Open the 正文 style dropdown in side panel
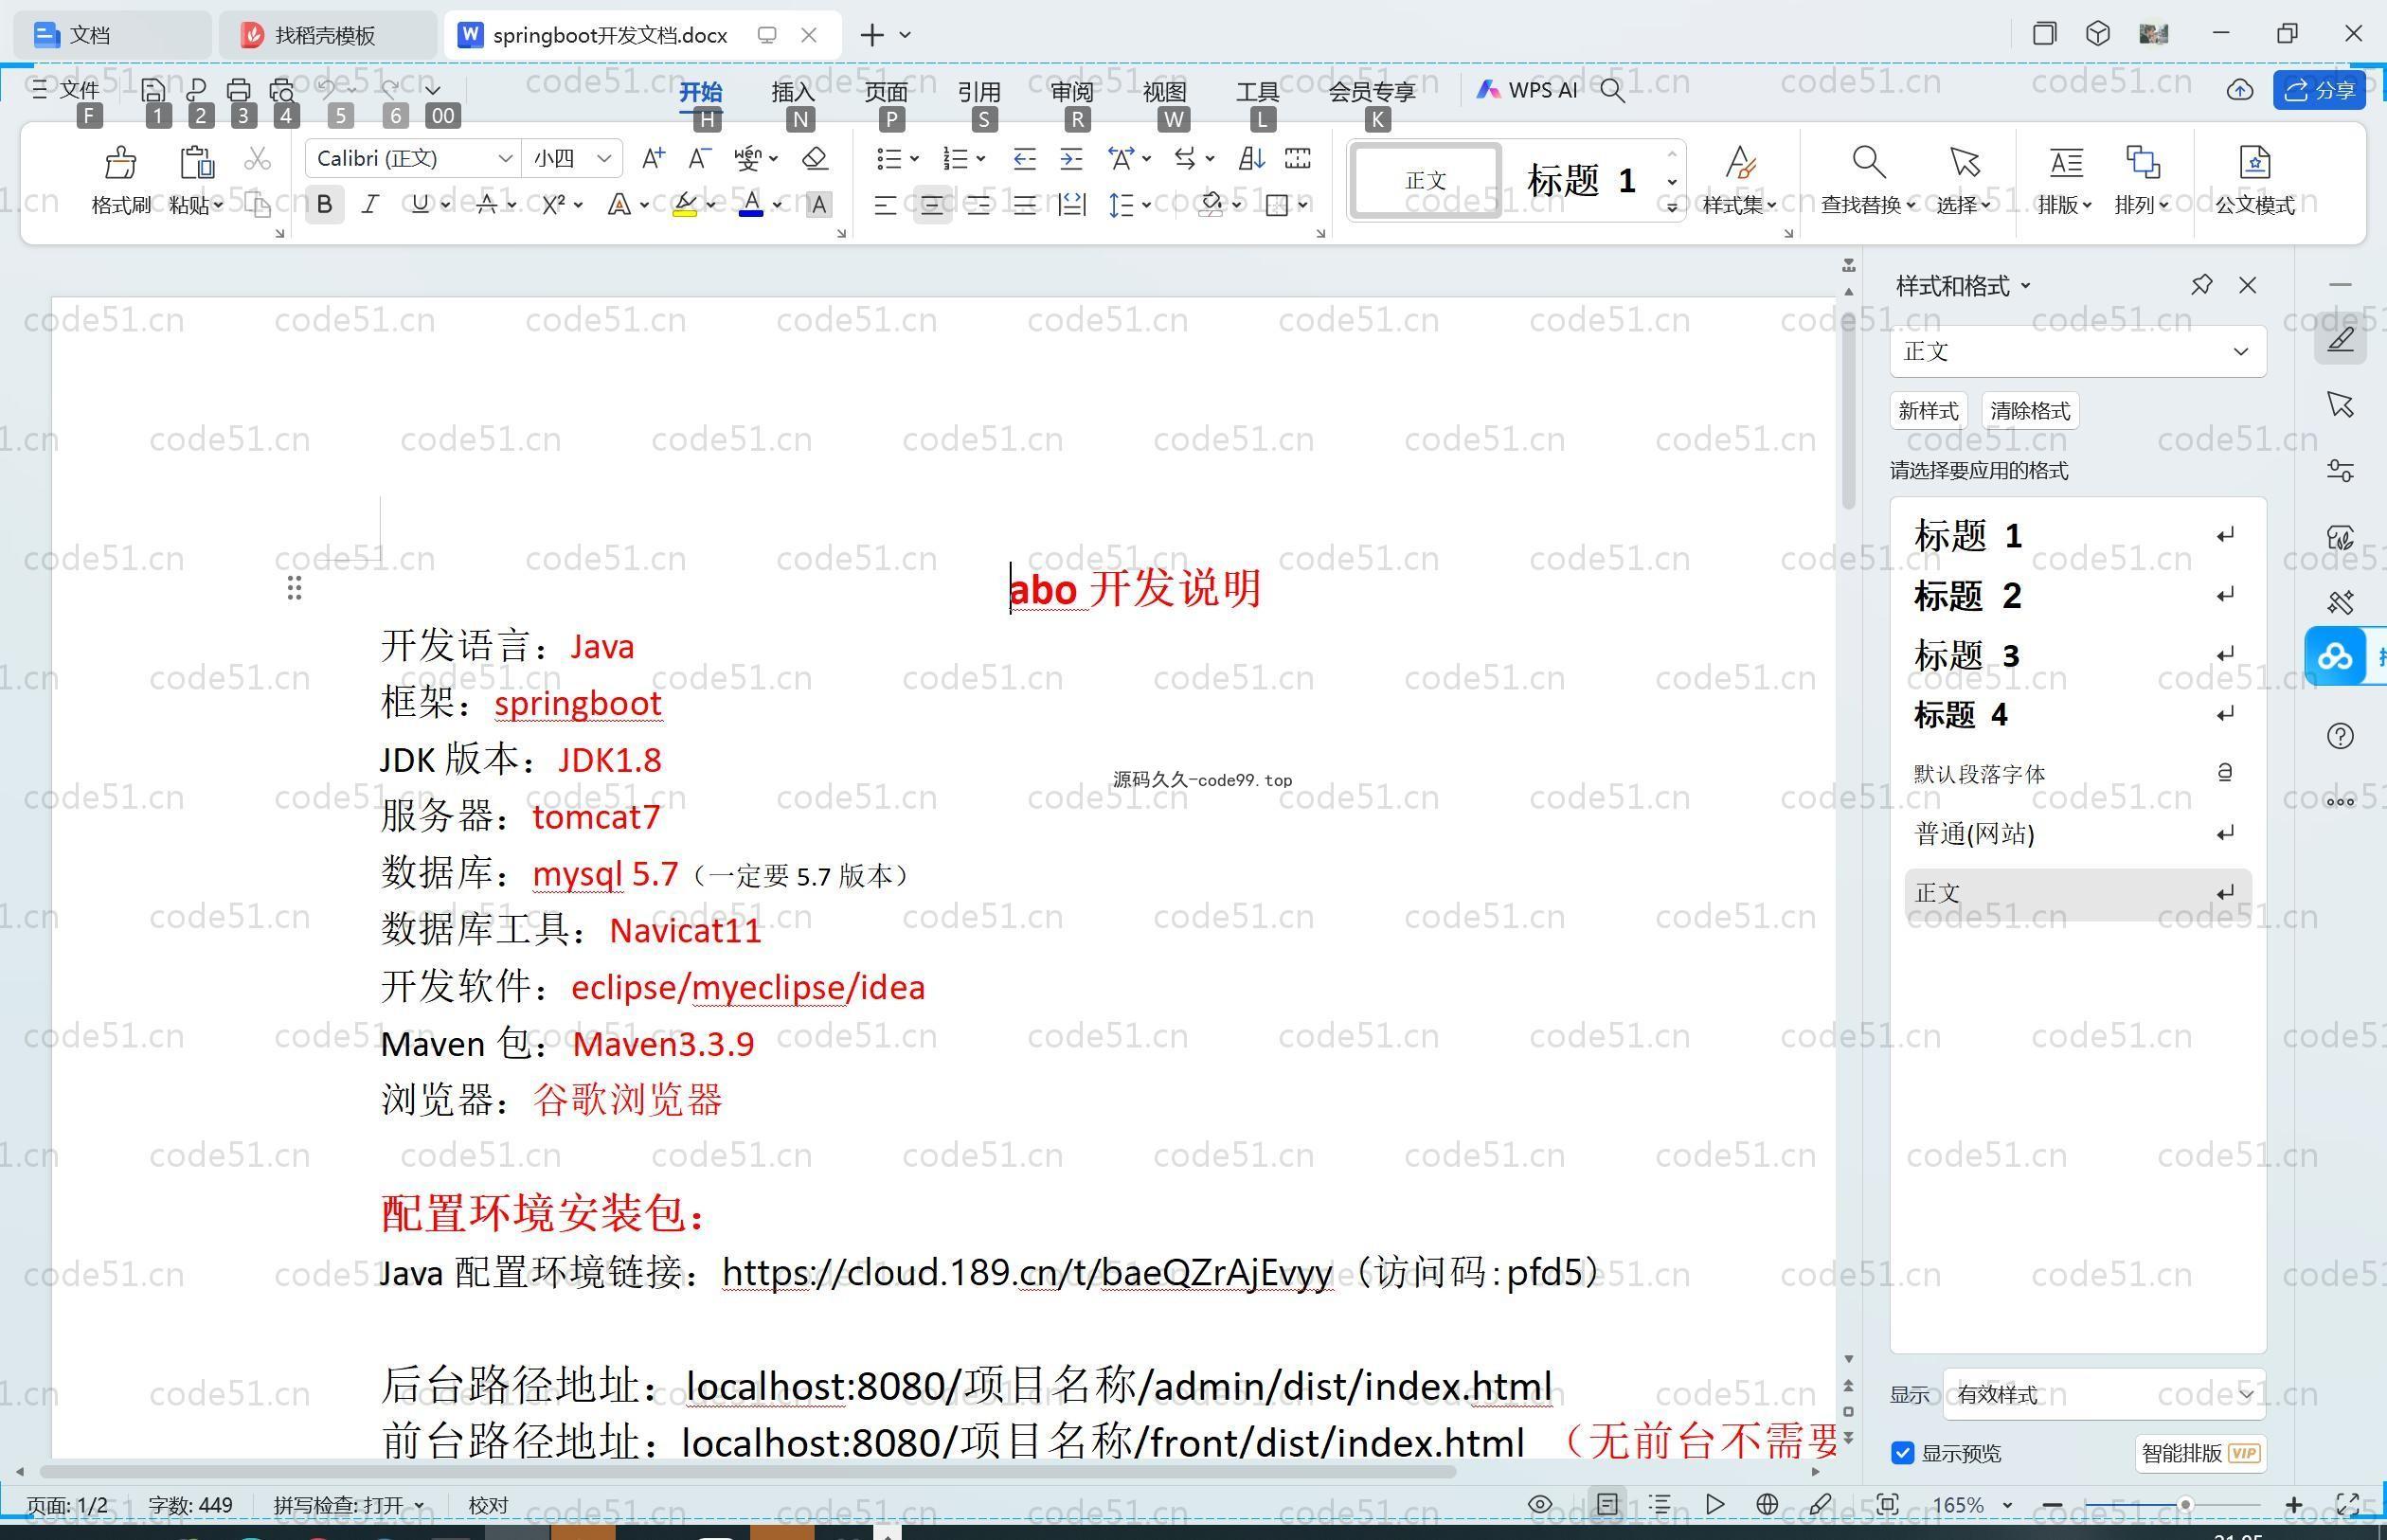Image resolution: width=2387 pixels, height=1540 pixels. (2078, 351)
